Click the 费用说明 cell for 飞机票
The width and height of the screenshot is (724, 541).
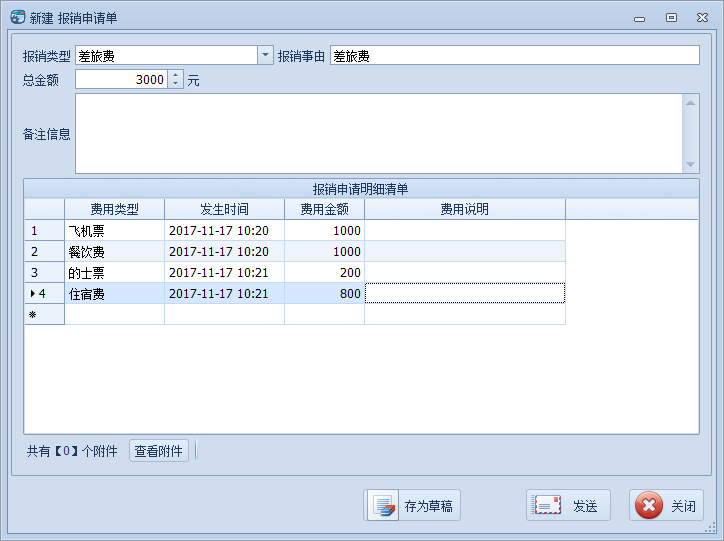point(465,230)
